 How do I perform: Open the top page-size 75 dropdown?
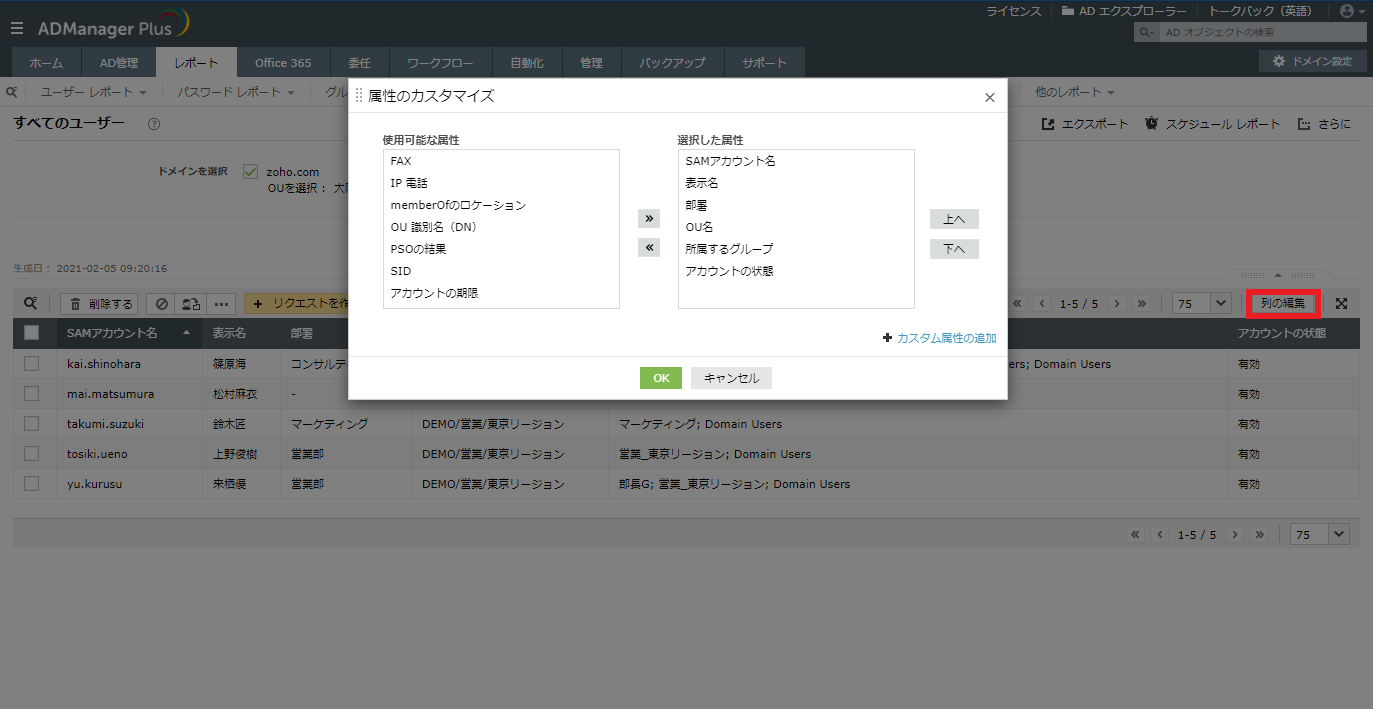pos(1203,303)
